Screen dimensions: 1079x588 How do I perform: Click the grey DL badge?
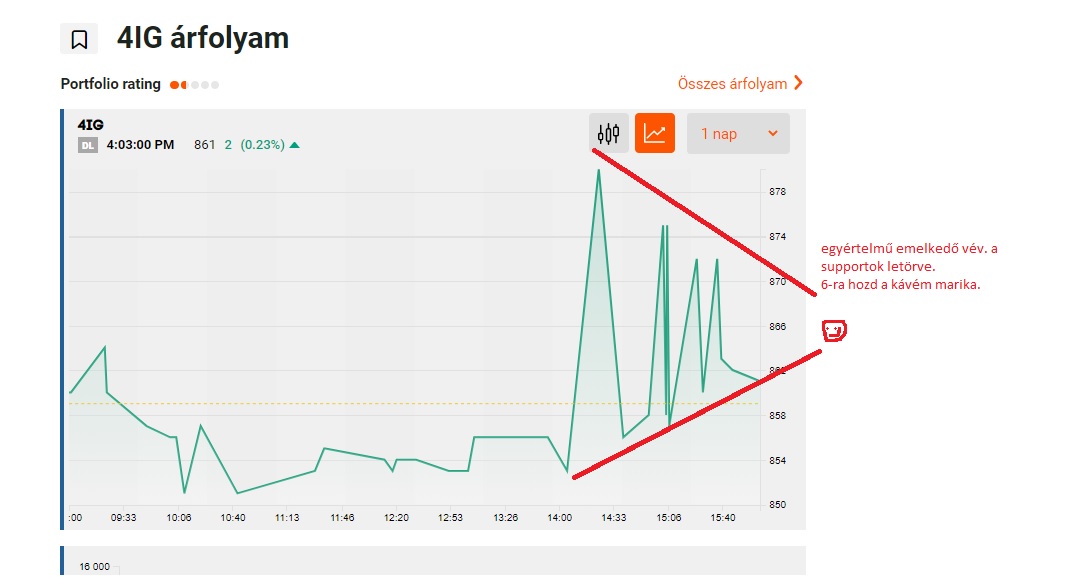88,145
